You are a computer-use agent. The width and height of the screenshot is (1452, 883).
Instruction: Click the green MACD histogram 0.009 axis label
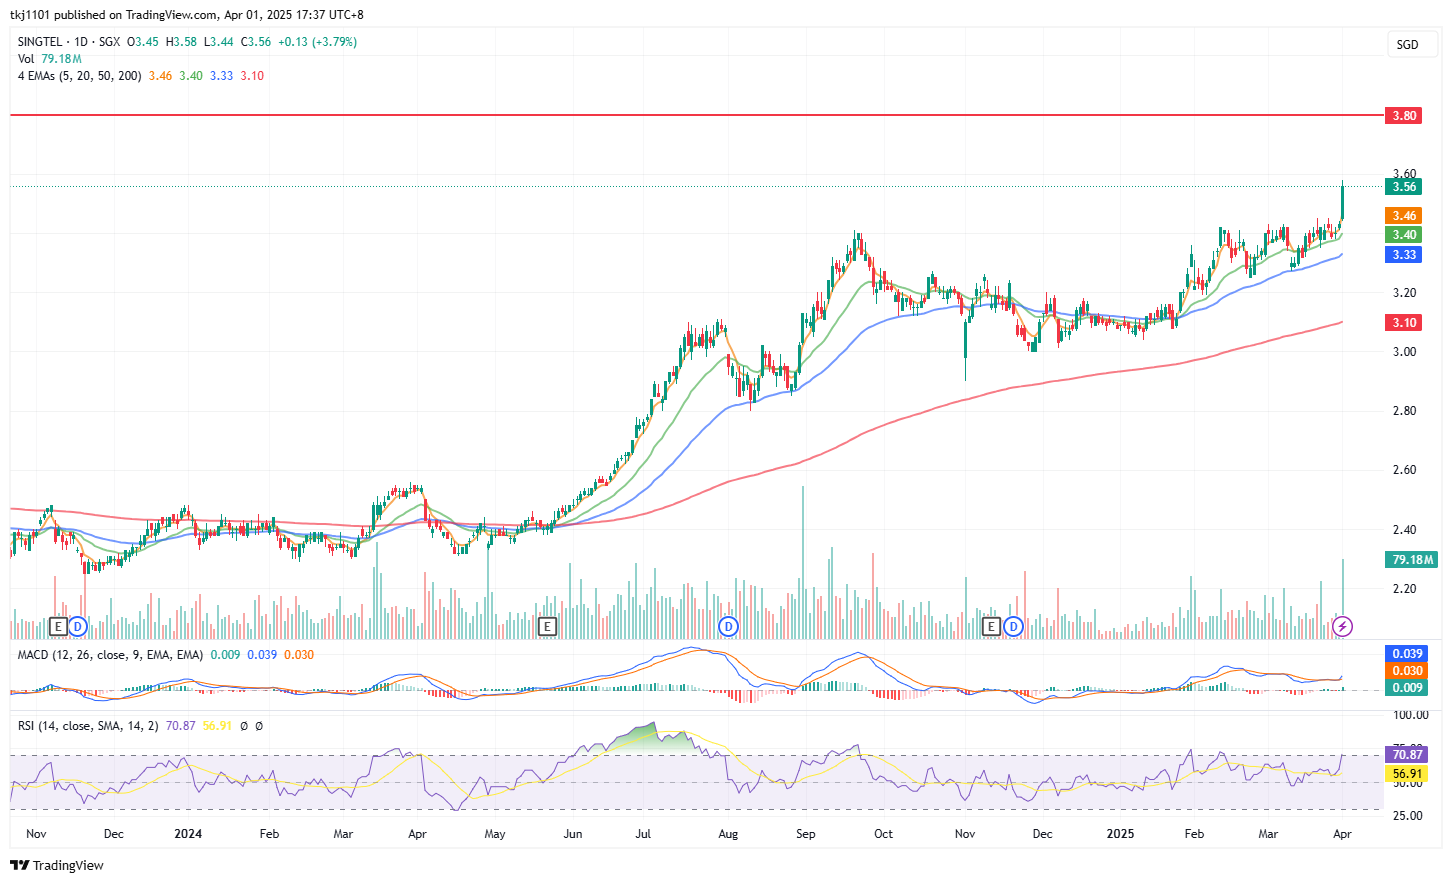coord(1407,688)
